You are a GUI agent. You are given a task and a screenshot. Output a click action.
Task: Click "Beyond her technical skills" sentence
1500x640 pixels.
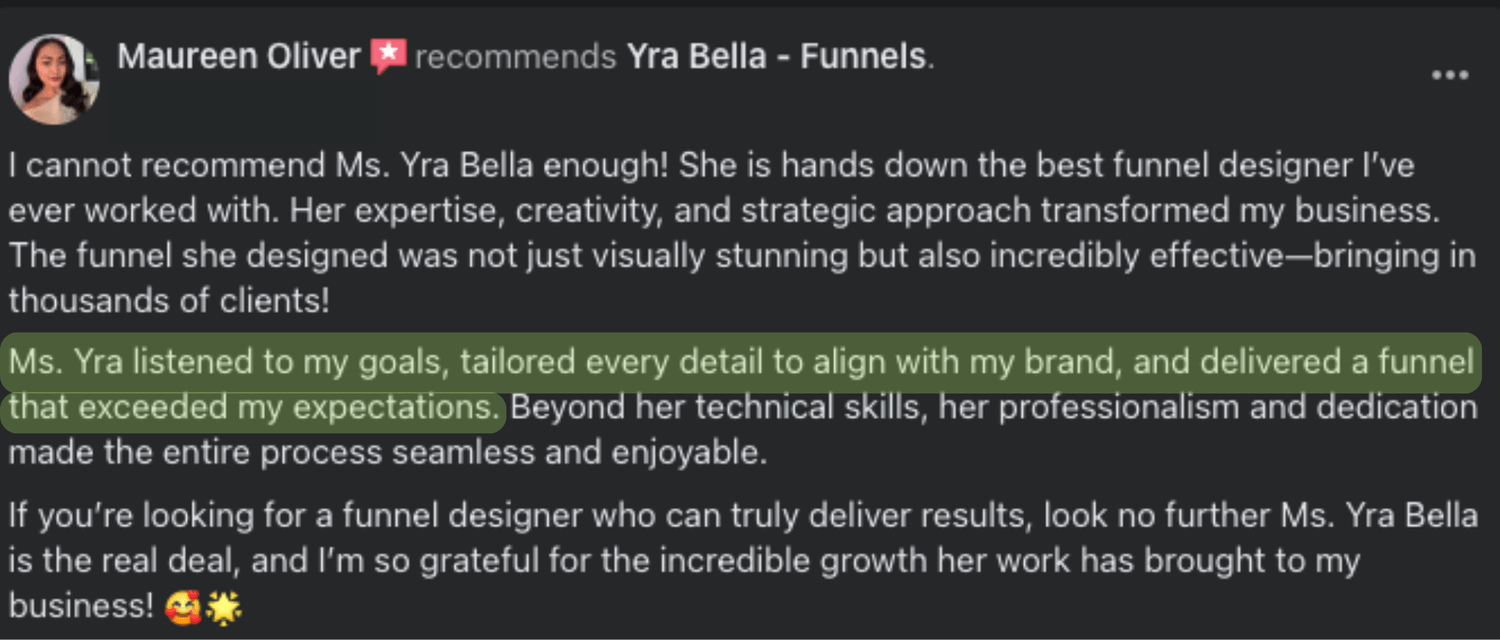pos(993,407)
